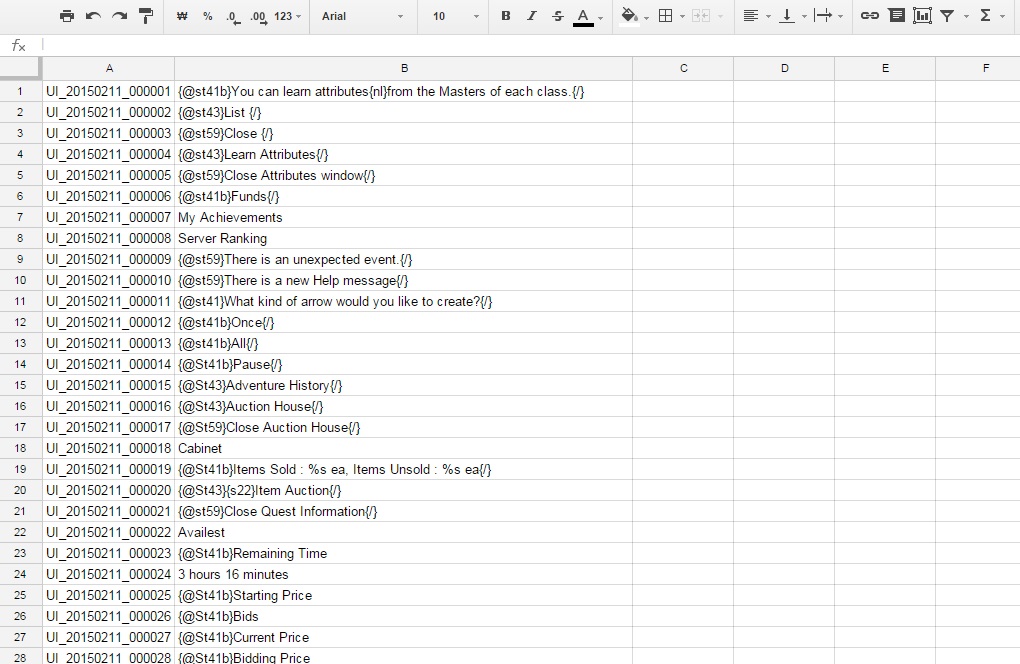Select column D header
The image size is (1020, 664).
(784, 68)
